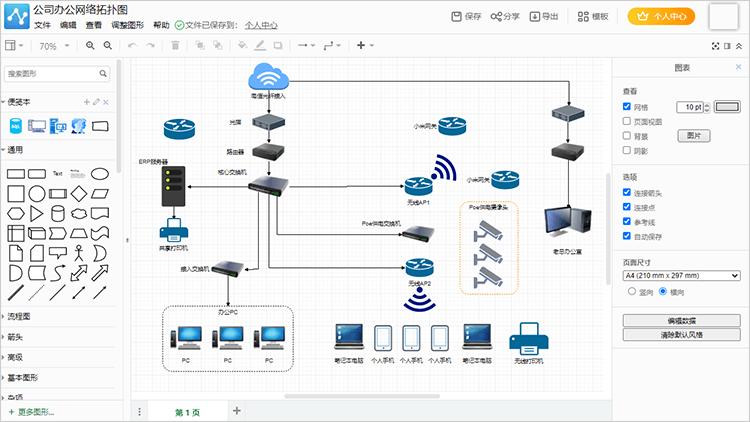Toggle the fullscreen icon above the panel
750x422 pixels.
[716, 46]
